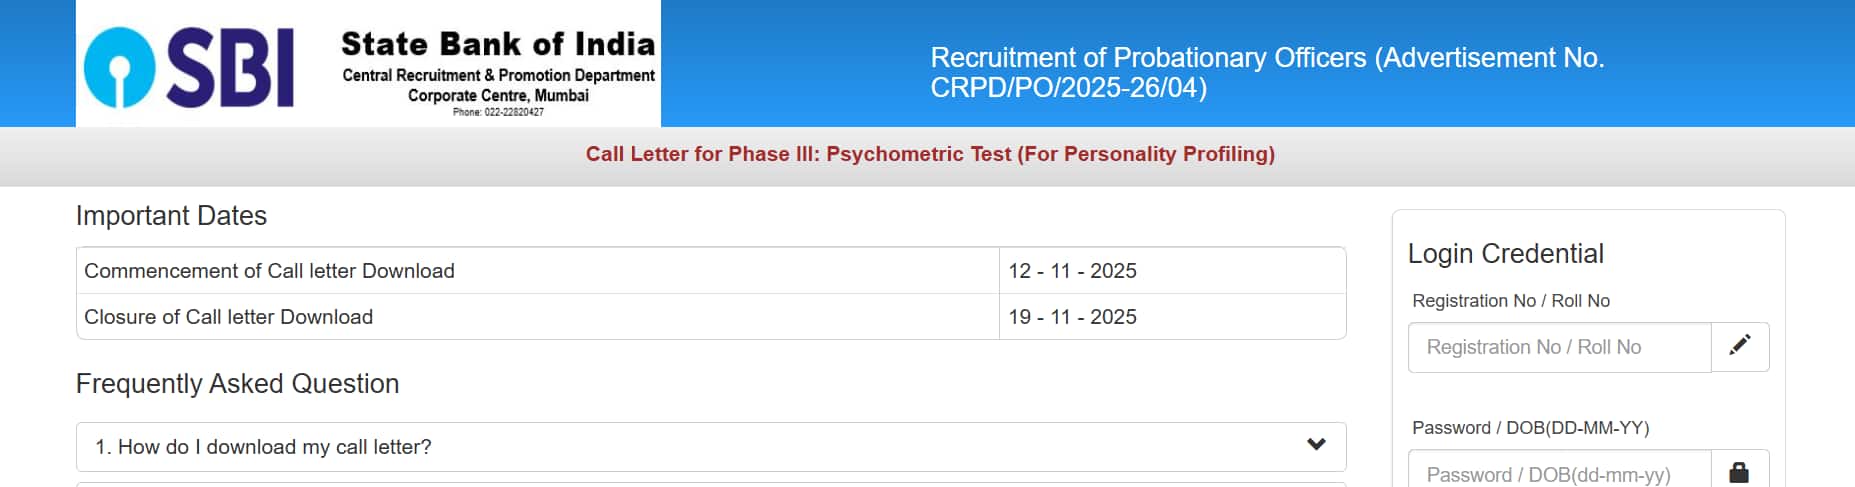Click the SBI keyhole logo
Image resolution: width=1855 pixels, height=487 pixels.
(119, 67)
